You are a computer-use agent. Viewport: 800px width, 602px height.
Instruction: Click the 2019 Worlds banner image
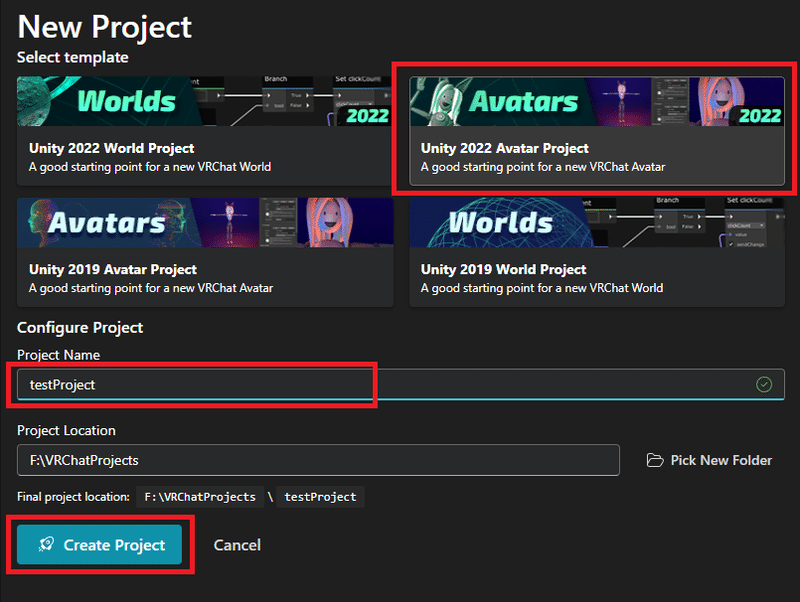coord(596,222)
